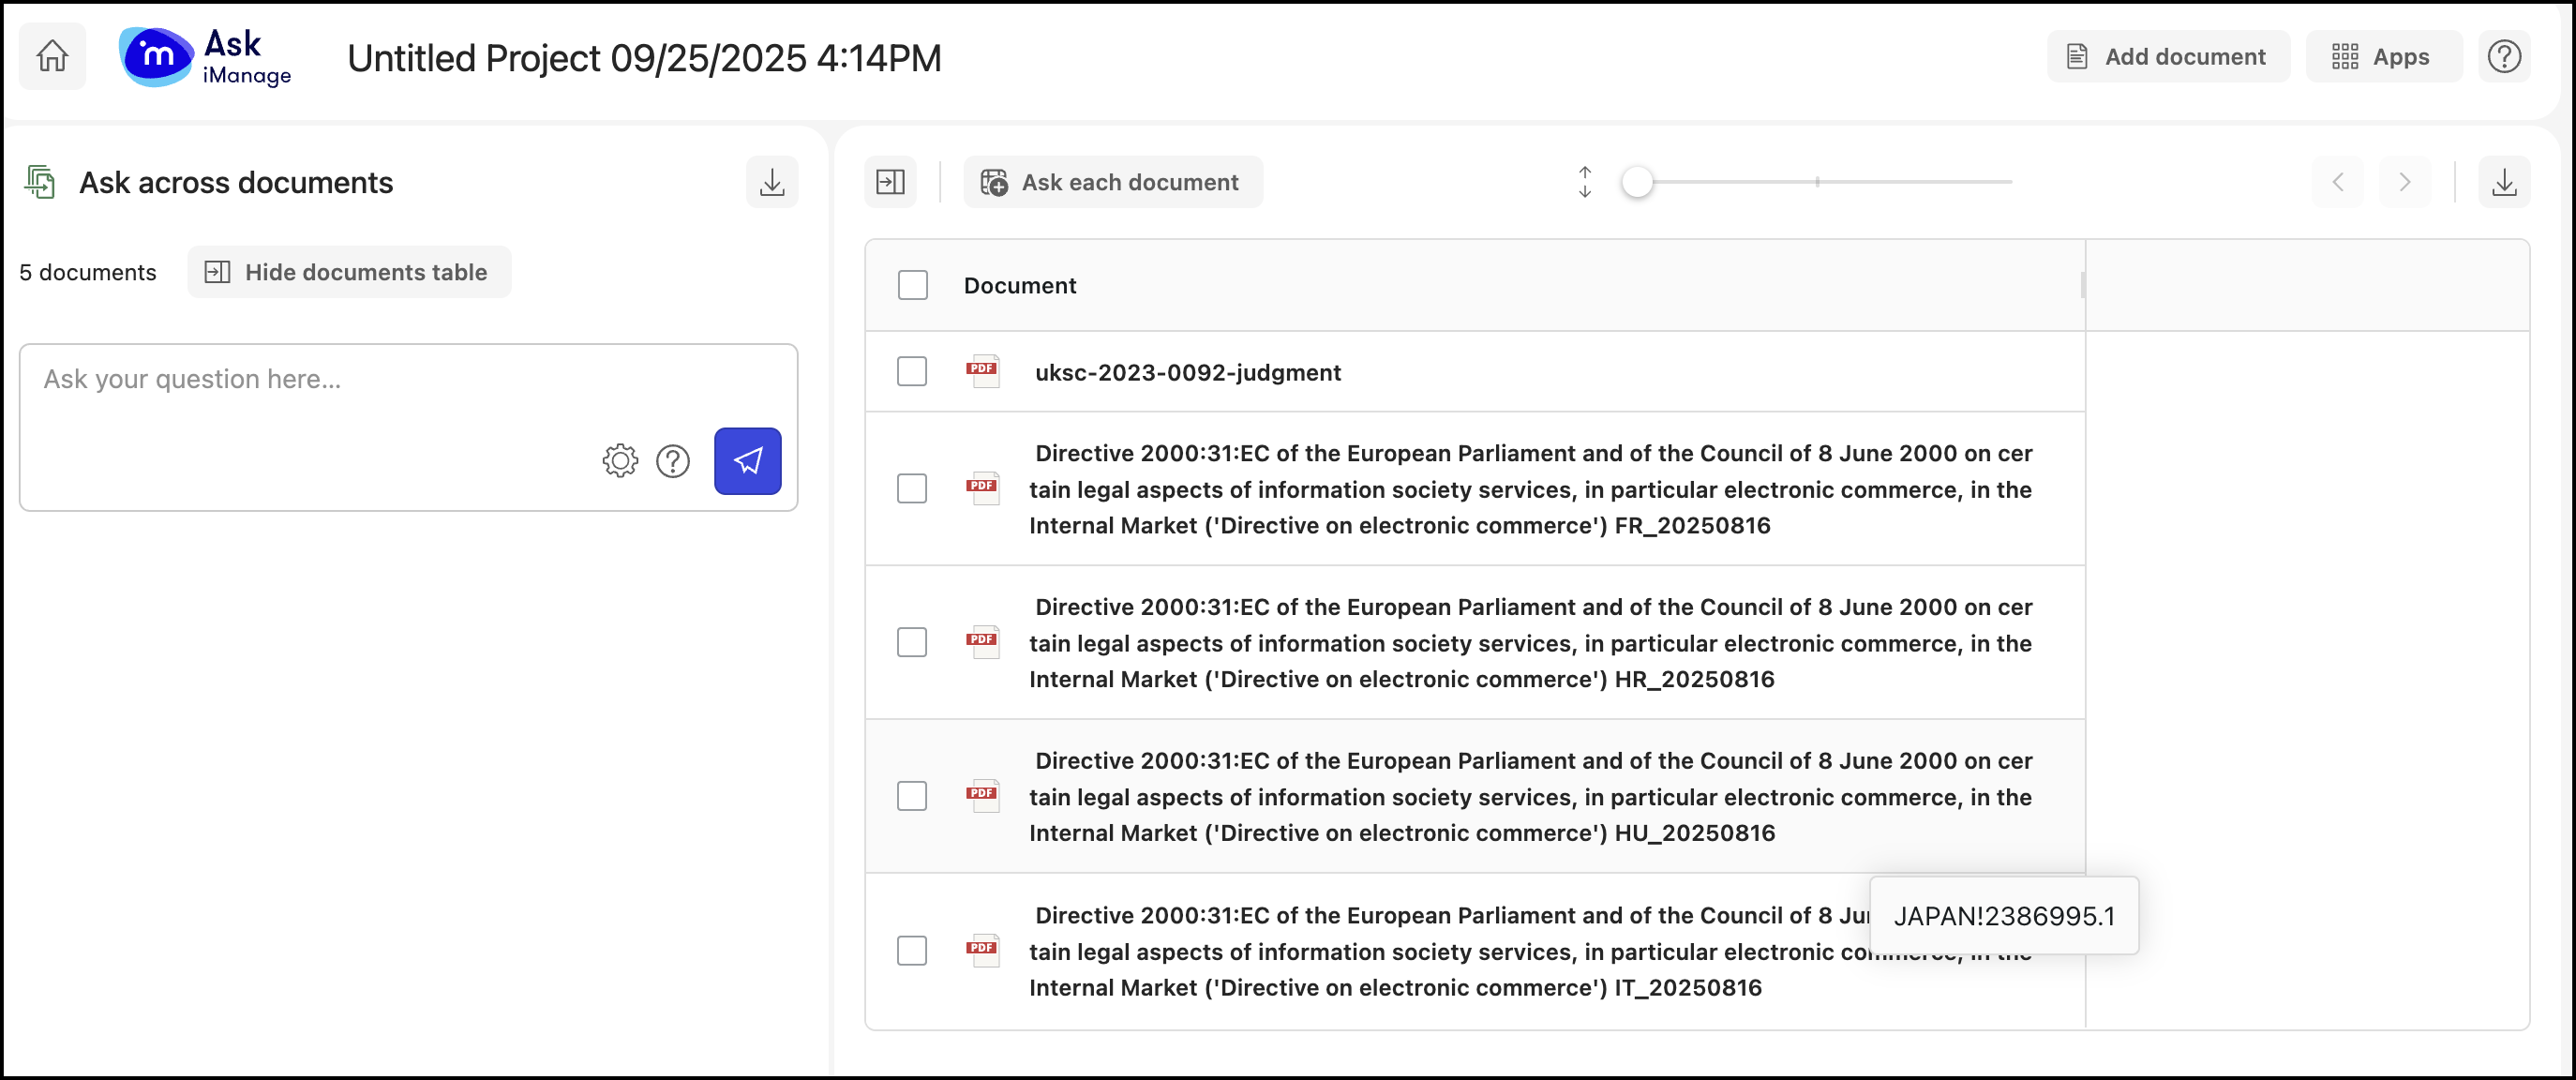
Task: Click Hide documents table button
Action: pyautogui.click(x=348, y=272)
